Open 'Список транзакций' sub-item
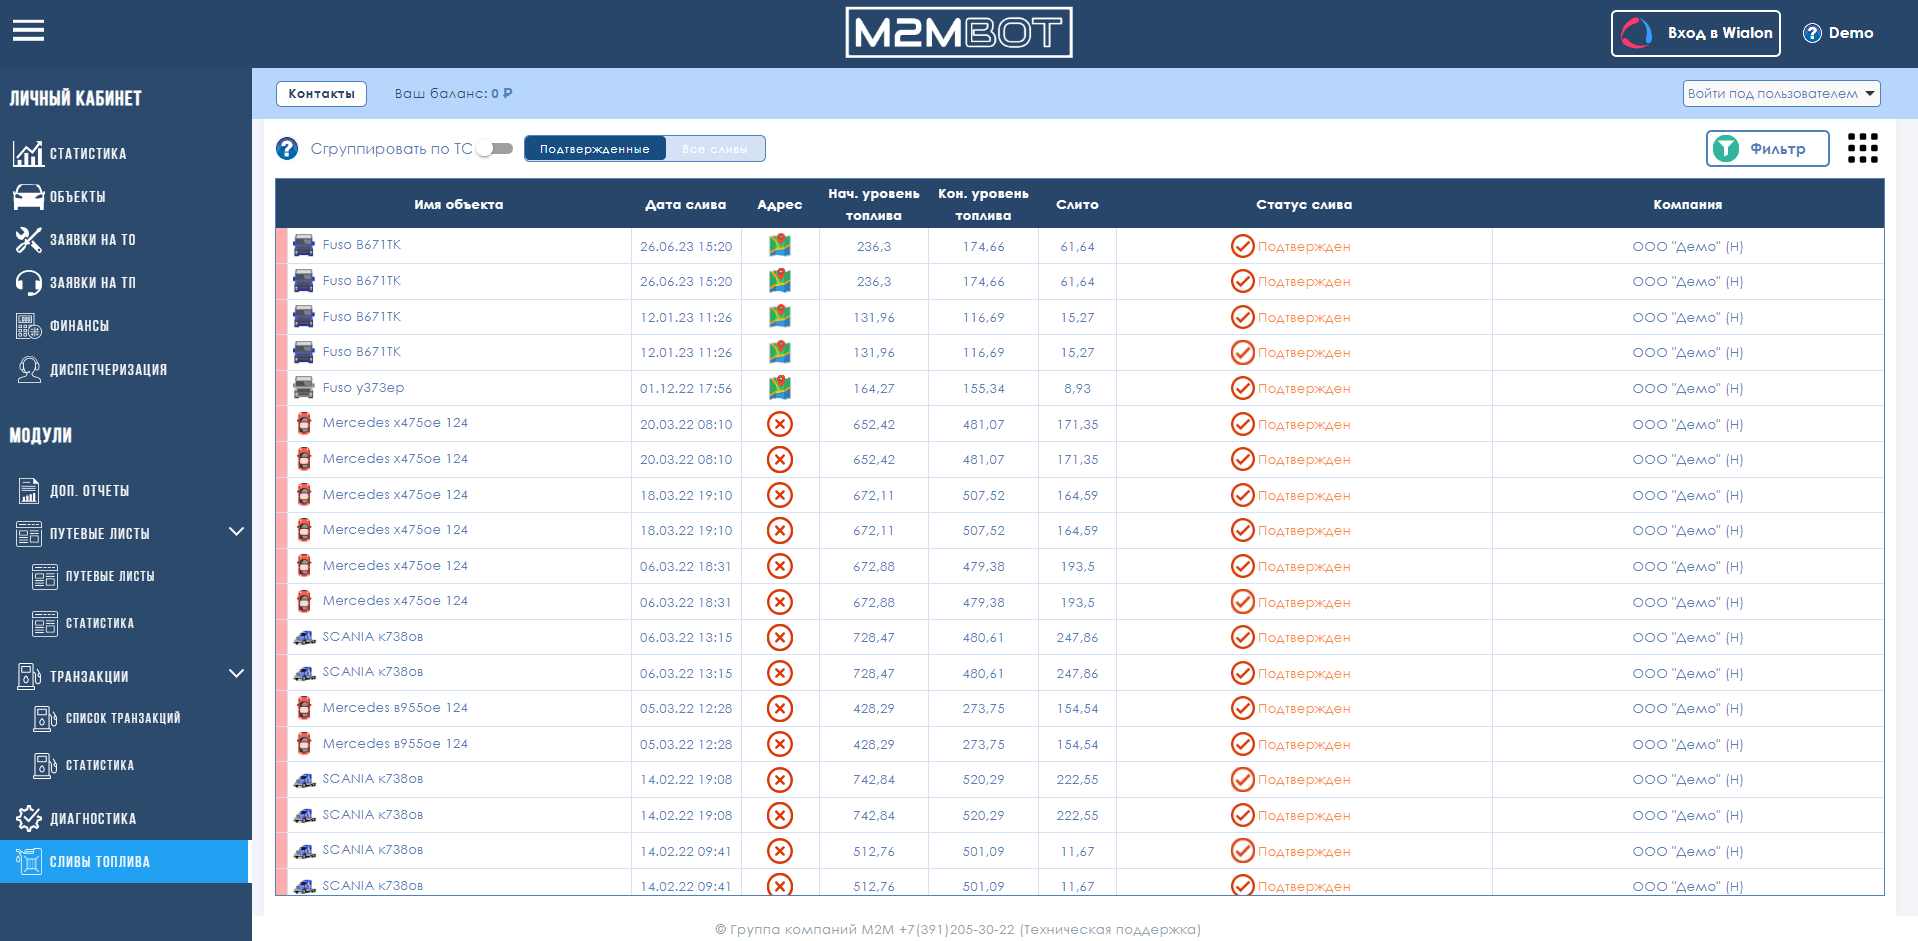The image size is (1918, 941). 123,718
